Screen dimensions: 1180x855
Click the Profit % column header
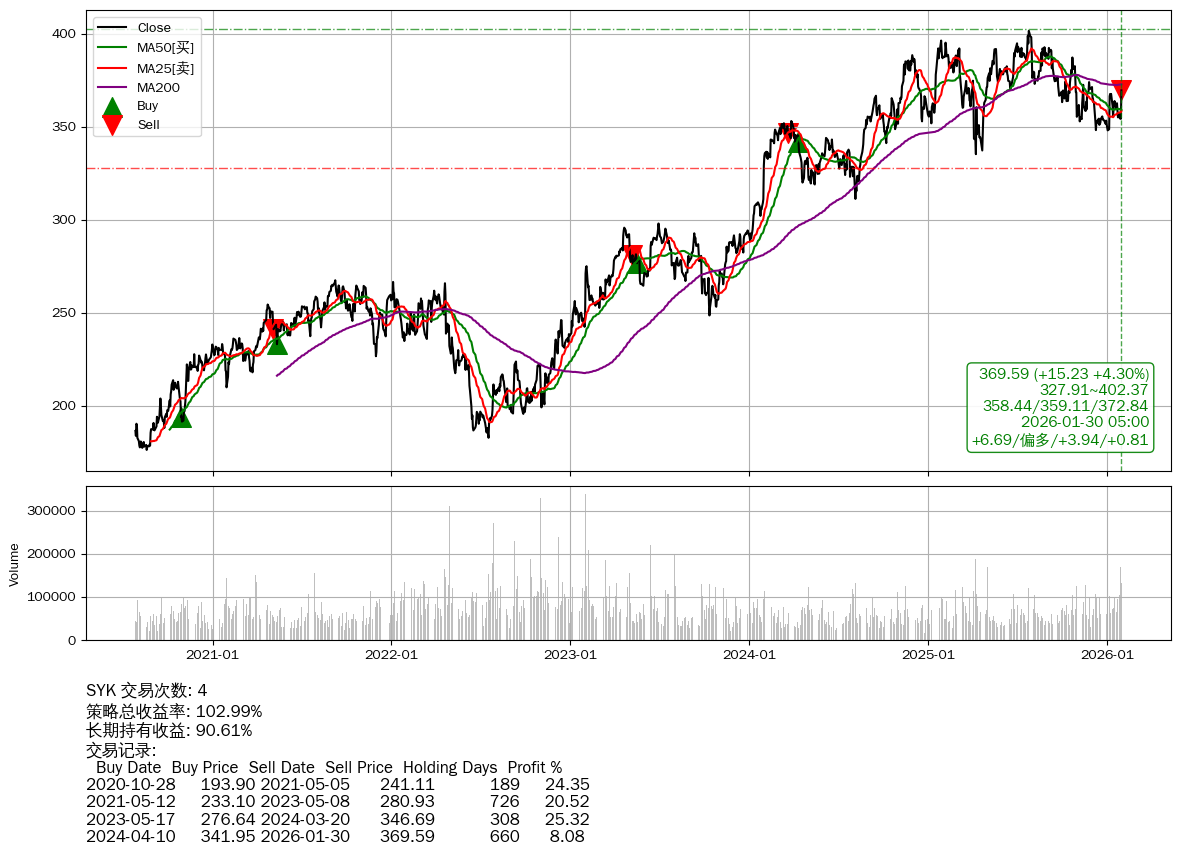point(535,768)
